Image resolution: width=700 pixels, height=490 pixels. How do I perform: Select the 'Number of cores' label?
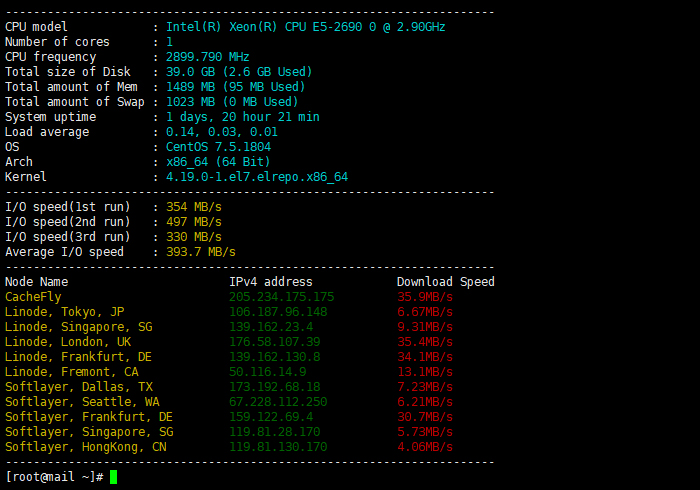click(57, 42)
